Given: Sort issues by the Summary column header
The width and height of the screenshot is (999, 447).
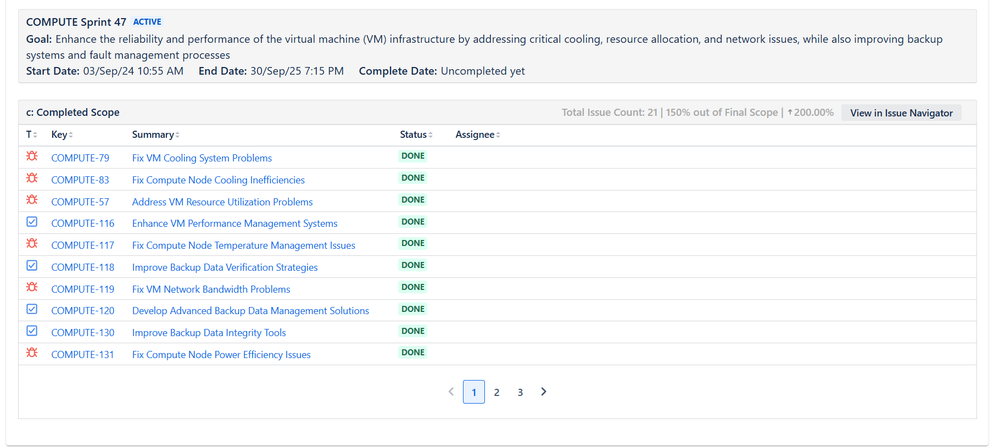Looking at the screenshot, I should pos(156,135).
